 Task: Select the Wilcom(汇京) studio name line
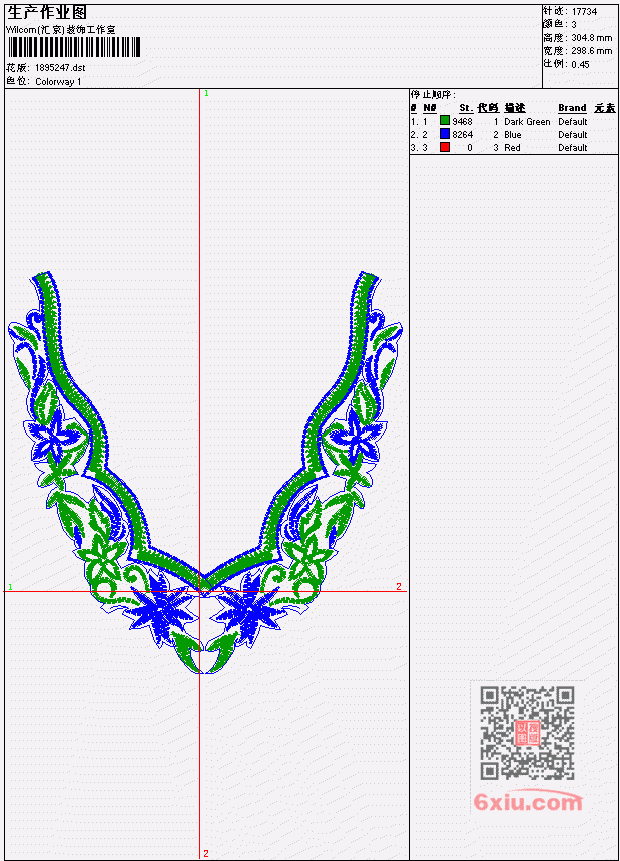(x=60, y=30)
